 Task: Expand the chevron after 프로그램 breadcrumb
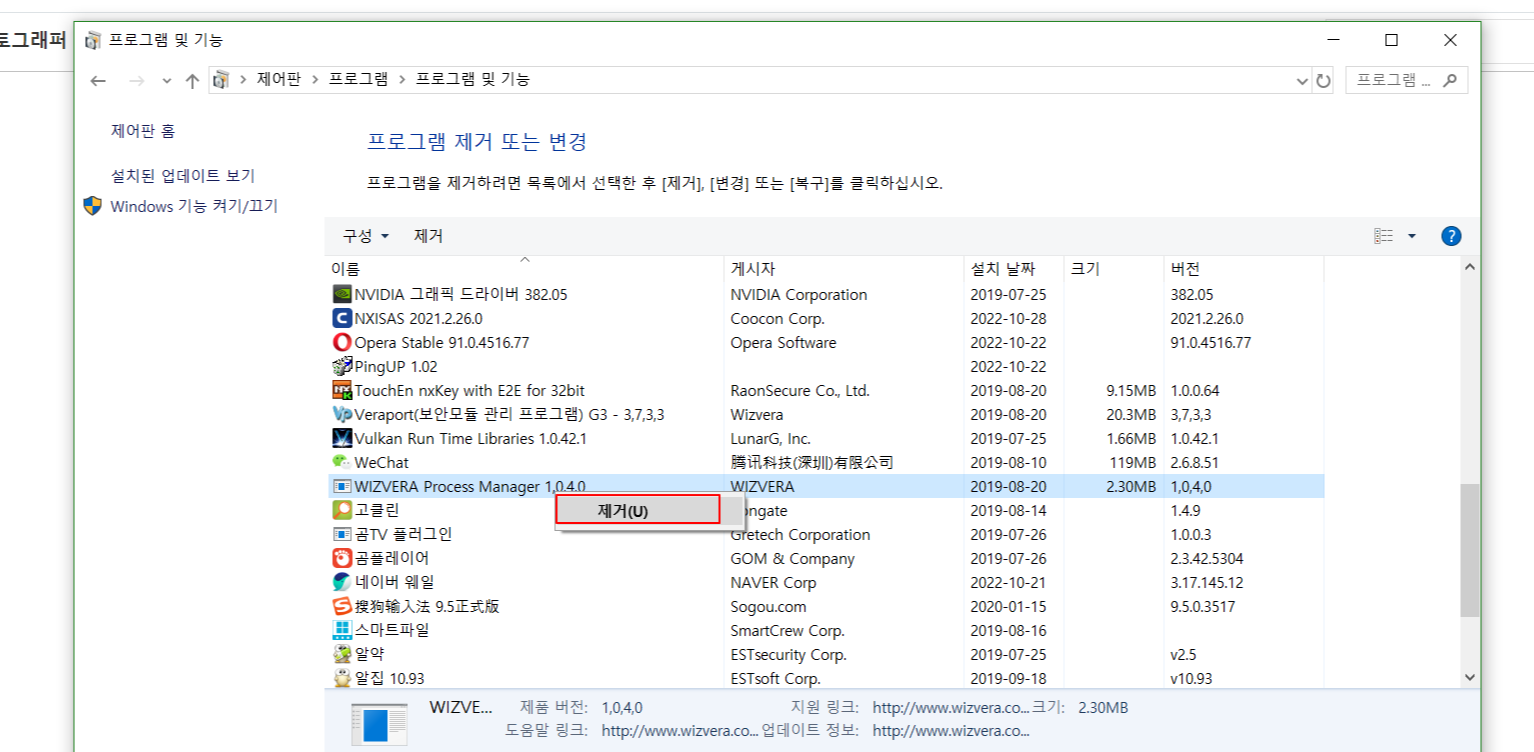401,80
